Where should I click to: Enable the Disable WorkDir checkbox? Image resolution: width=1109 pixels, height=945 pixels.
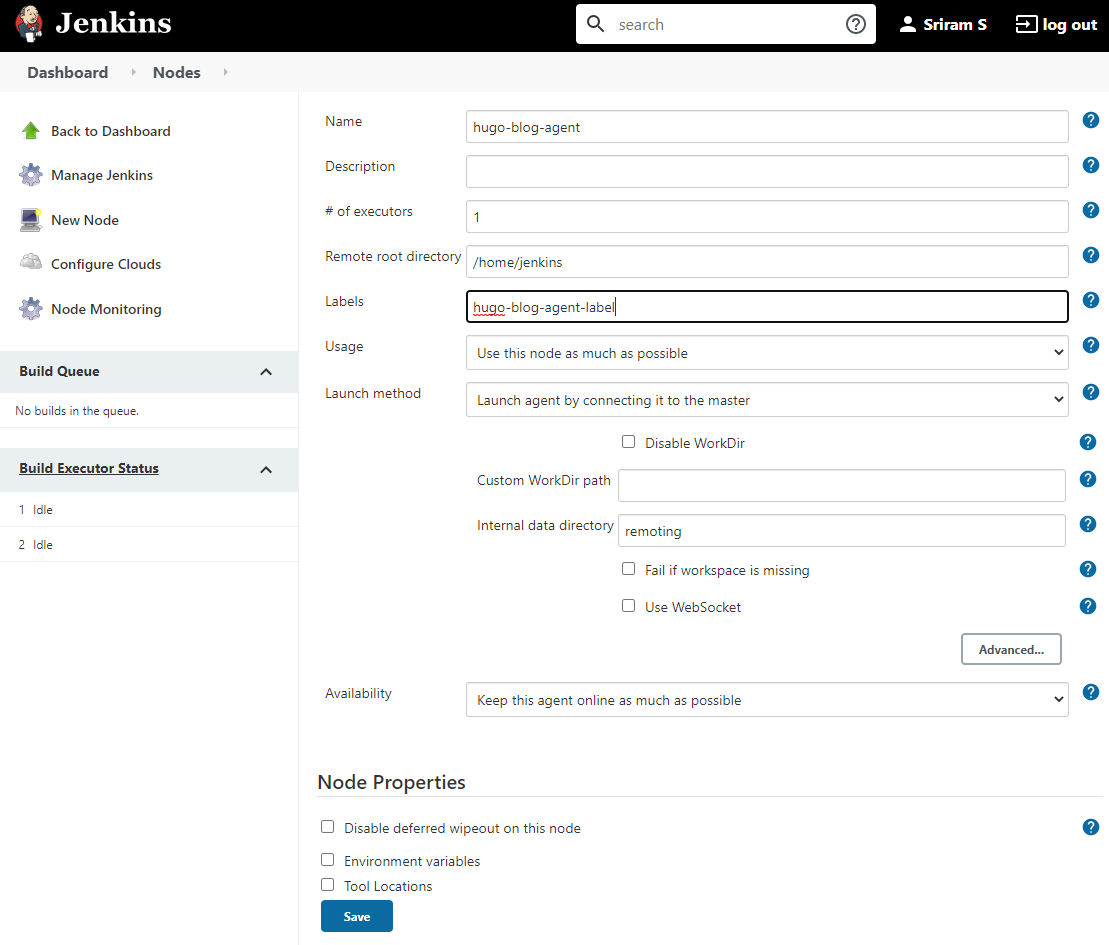tap(628, 442)
